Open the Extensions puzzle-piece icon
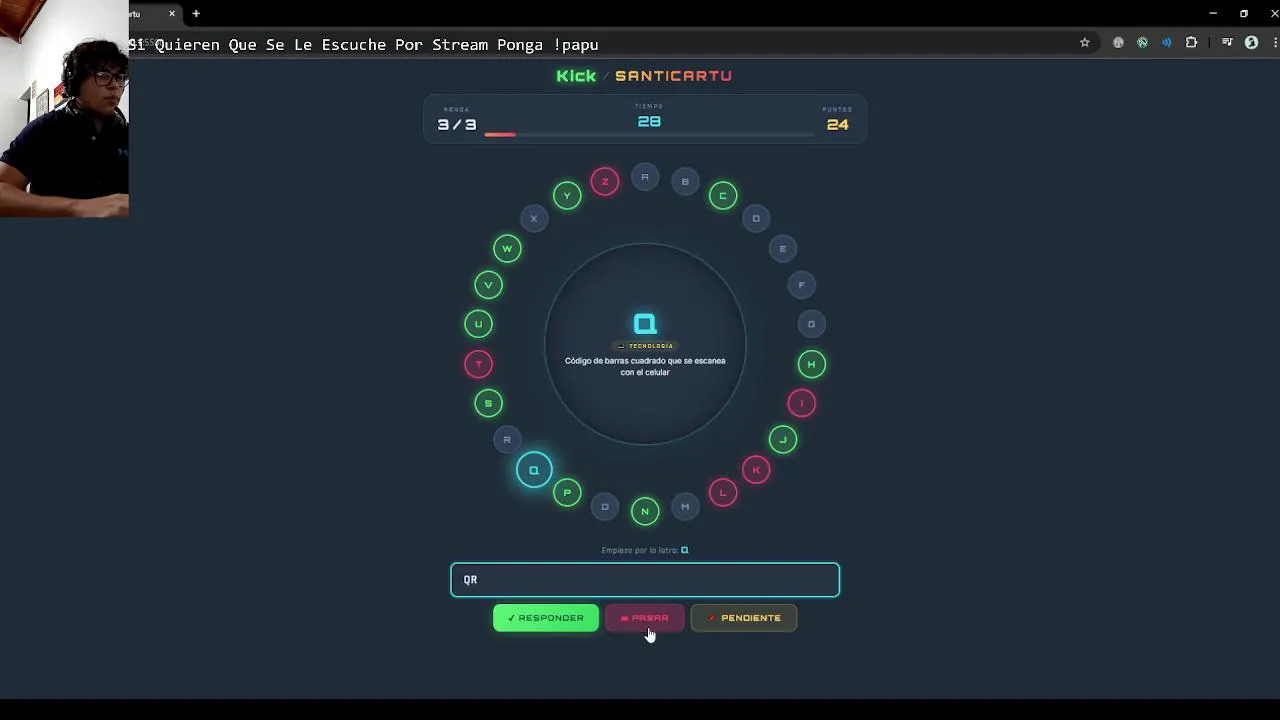This screenshot has width=1280, height=720. pos(1191,43)
